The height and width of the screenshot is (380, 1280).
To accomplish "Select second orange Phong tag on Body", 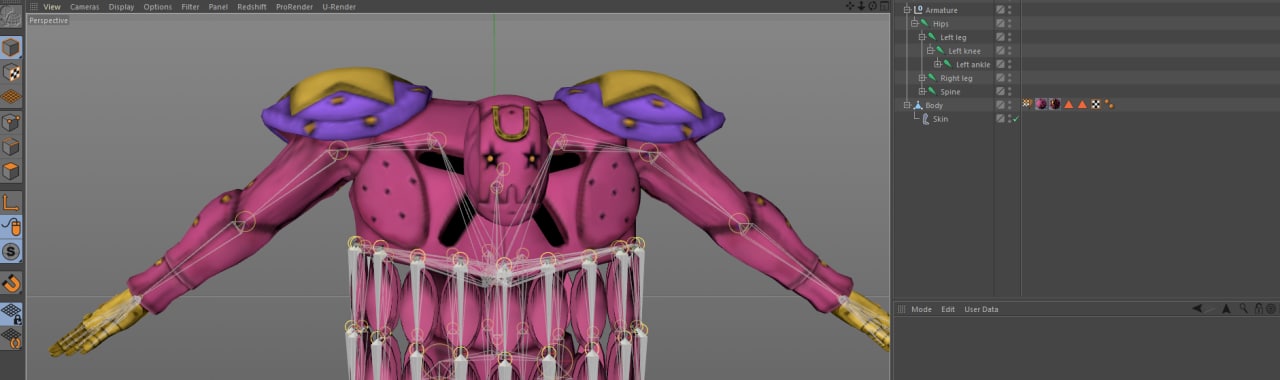I will click(x=1082, y=104).
